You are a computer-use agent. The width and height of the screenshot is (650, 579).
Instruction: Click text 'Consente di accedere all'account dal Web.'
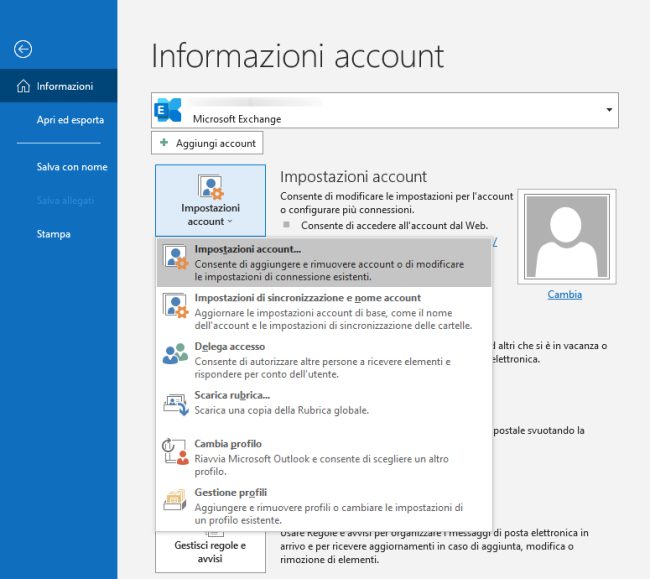pyautogui.click(x=394, y=225)
